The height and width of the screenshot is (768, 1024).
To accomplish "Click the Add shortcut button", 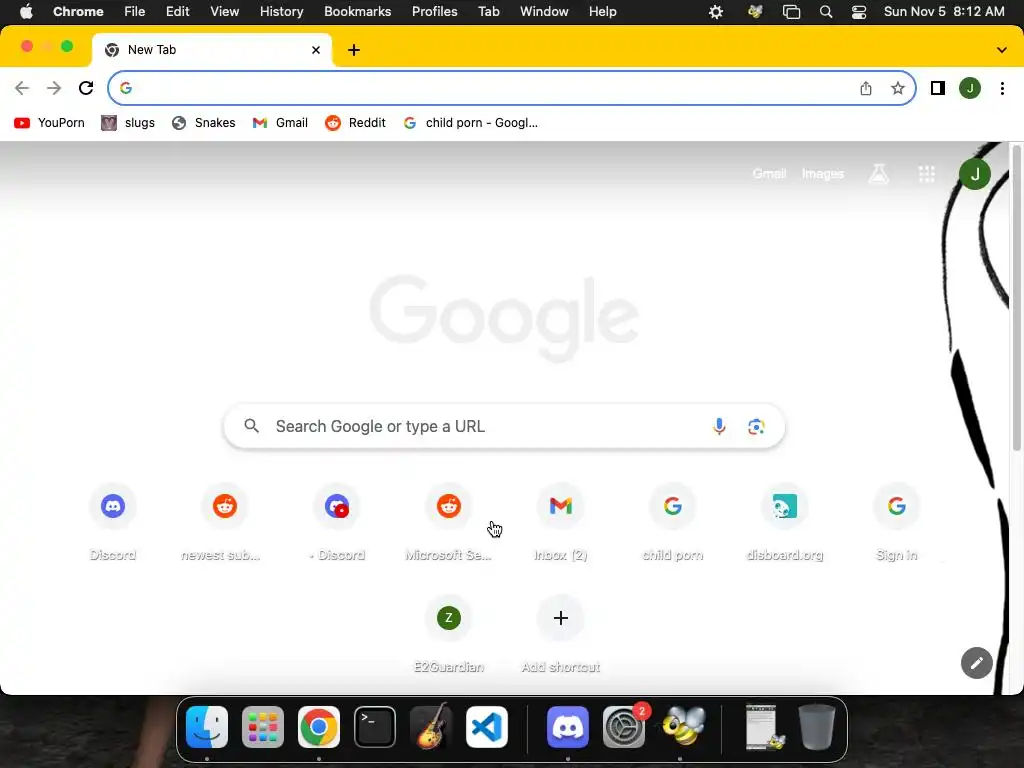I will 560,633.
